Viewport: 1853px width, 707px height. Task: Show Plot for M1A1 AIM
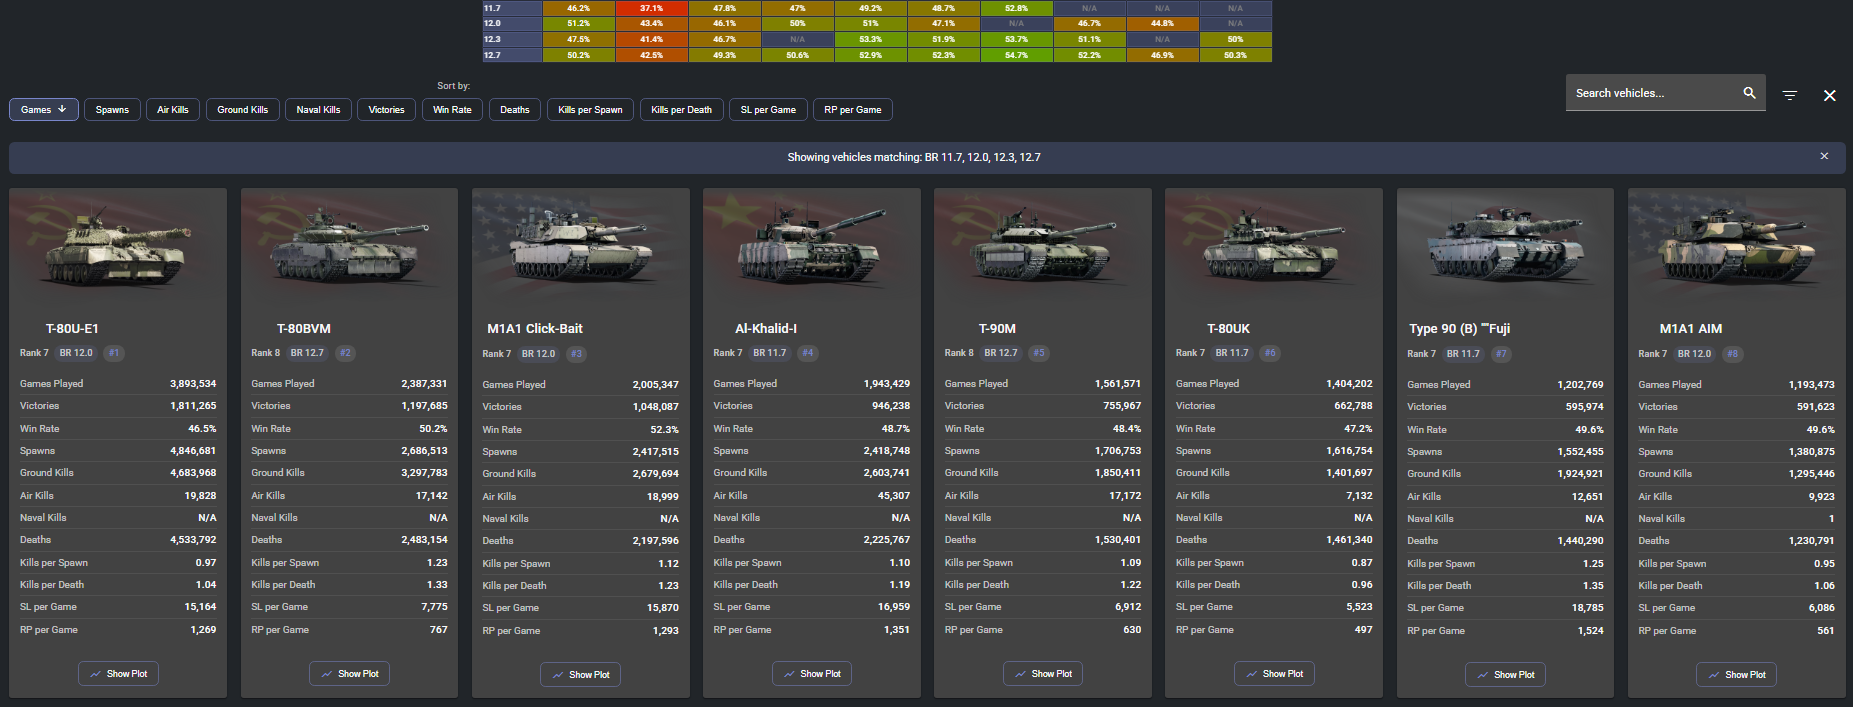[x=1736, y=675]
